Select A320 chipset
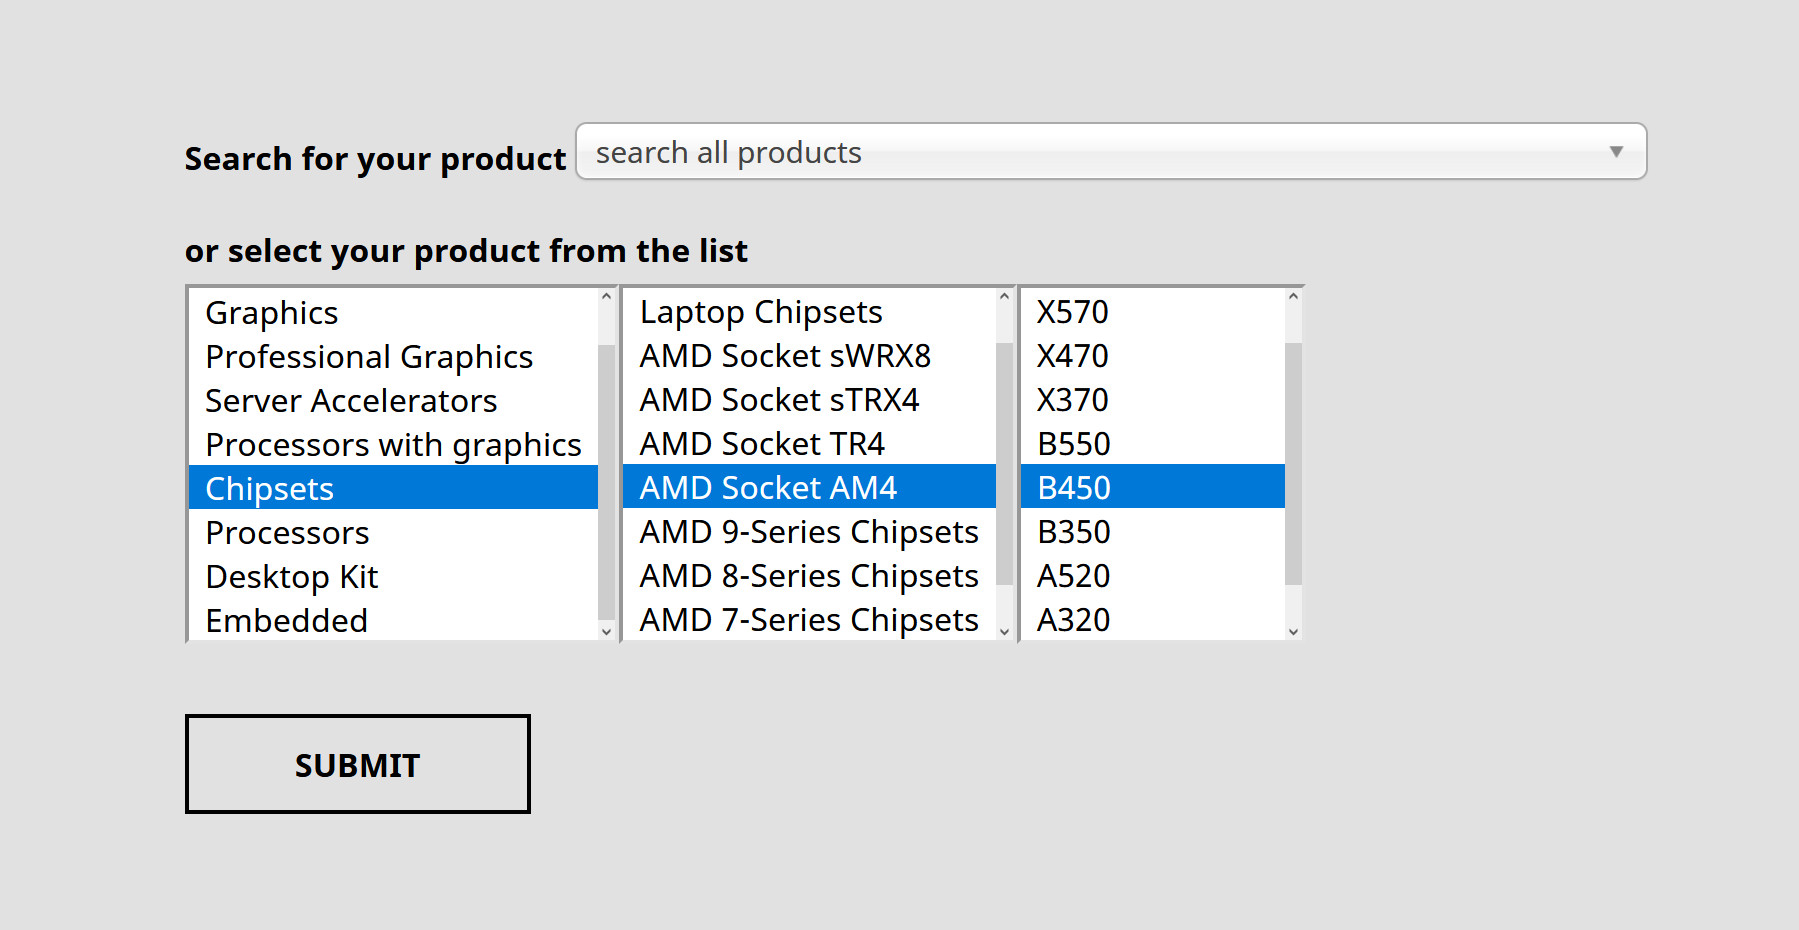 click(x=1153, y=619)
